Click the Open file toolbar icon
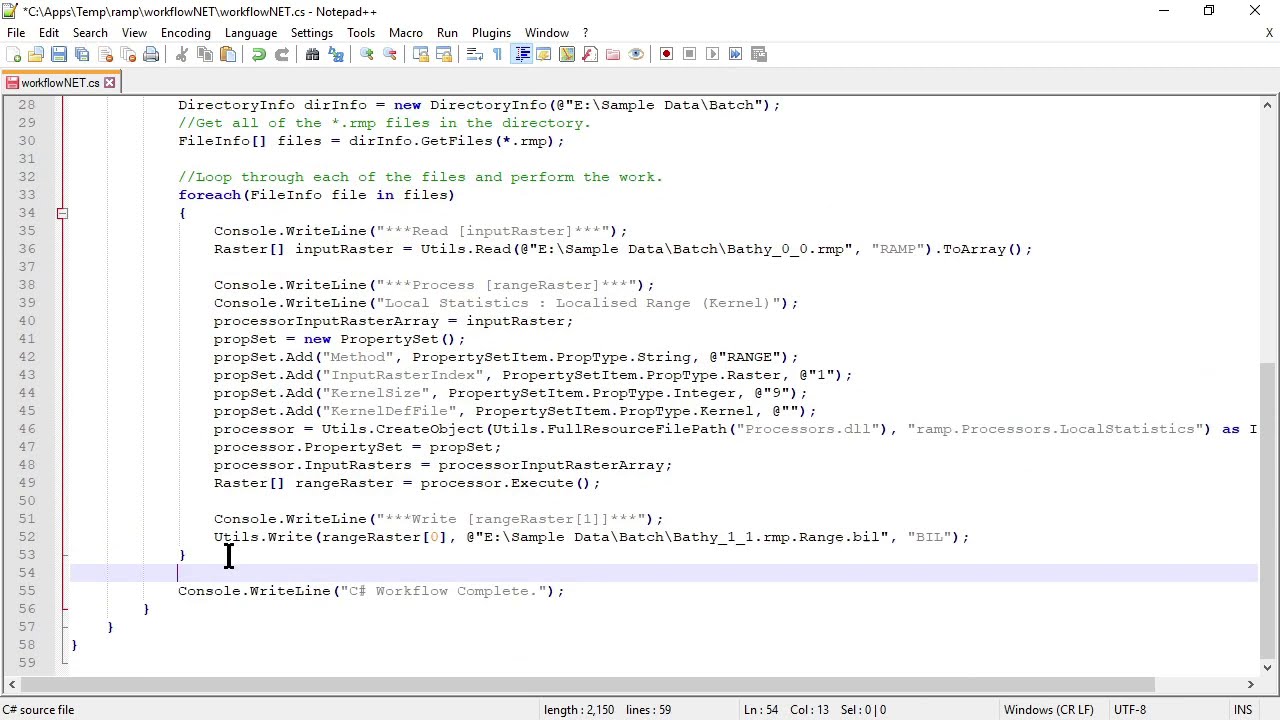1280x720 pixels. [36, 54]
